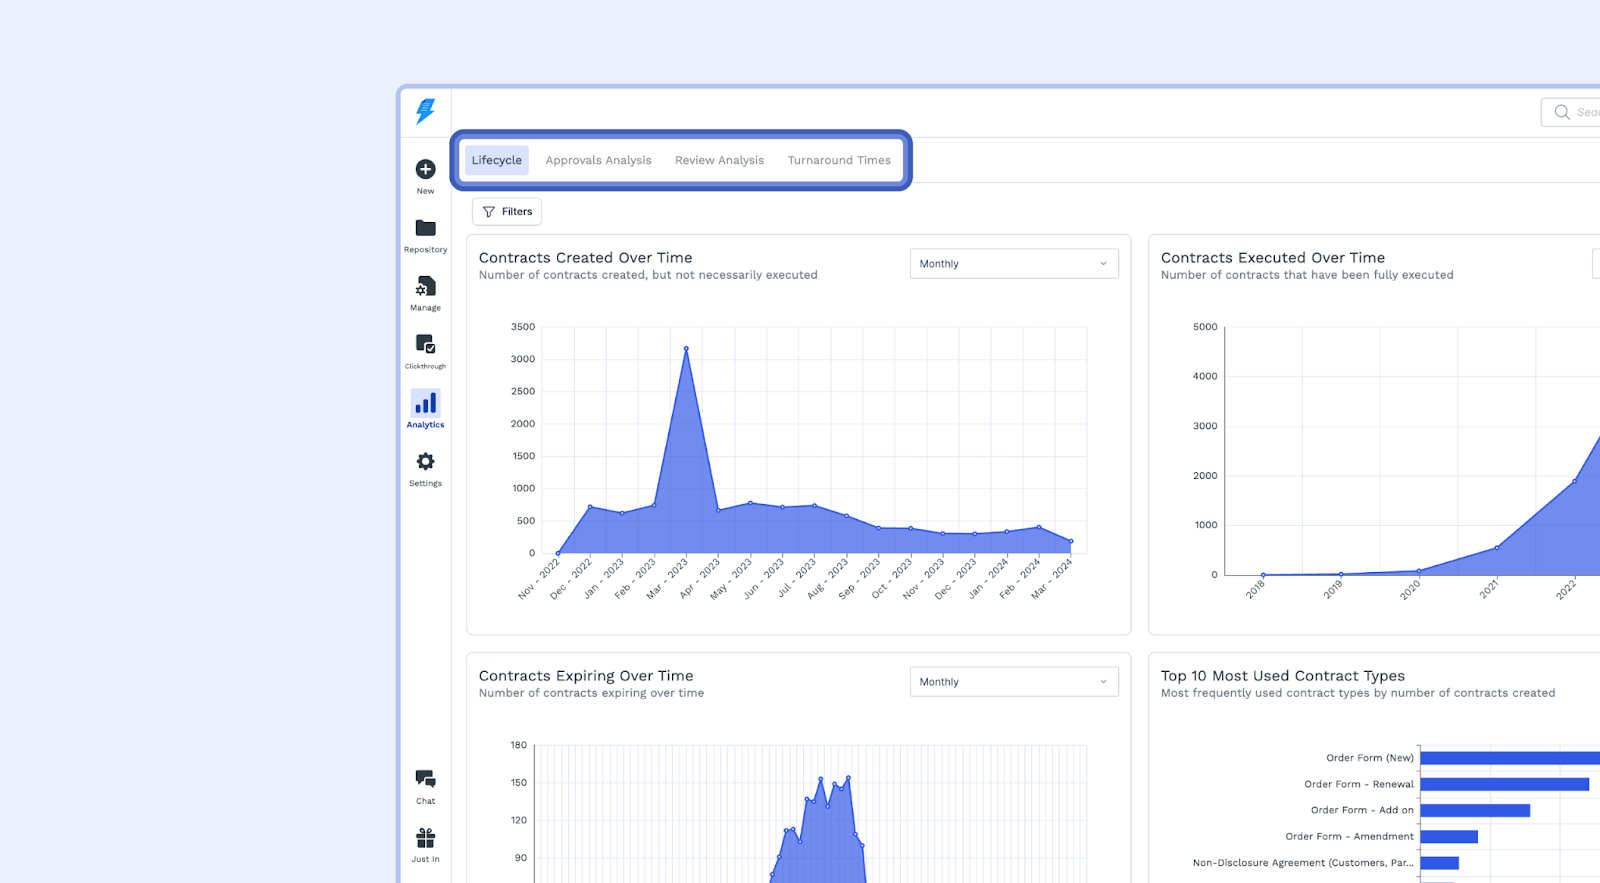Click the Order Form - Amendment bar

coord(1448,837)
